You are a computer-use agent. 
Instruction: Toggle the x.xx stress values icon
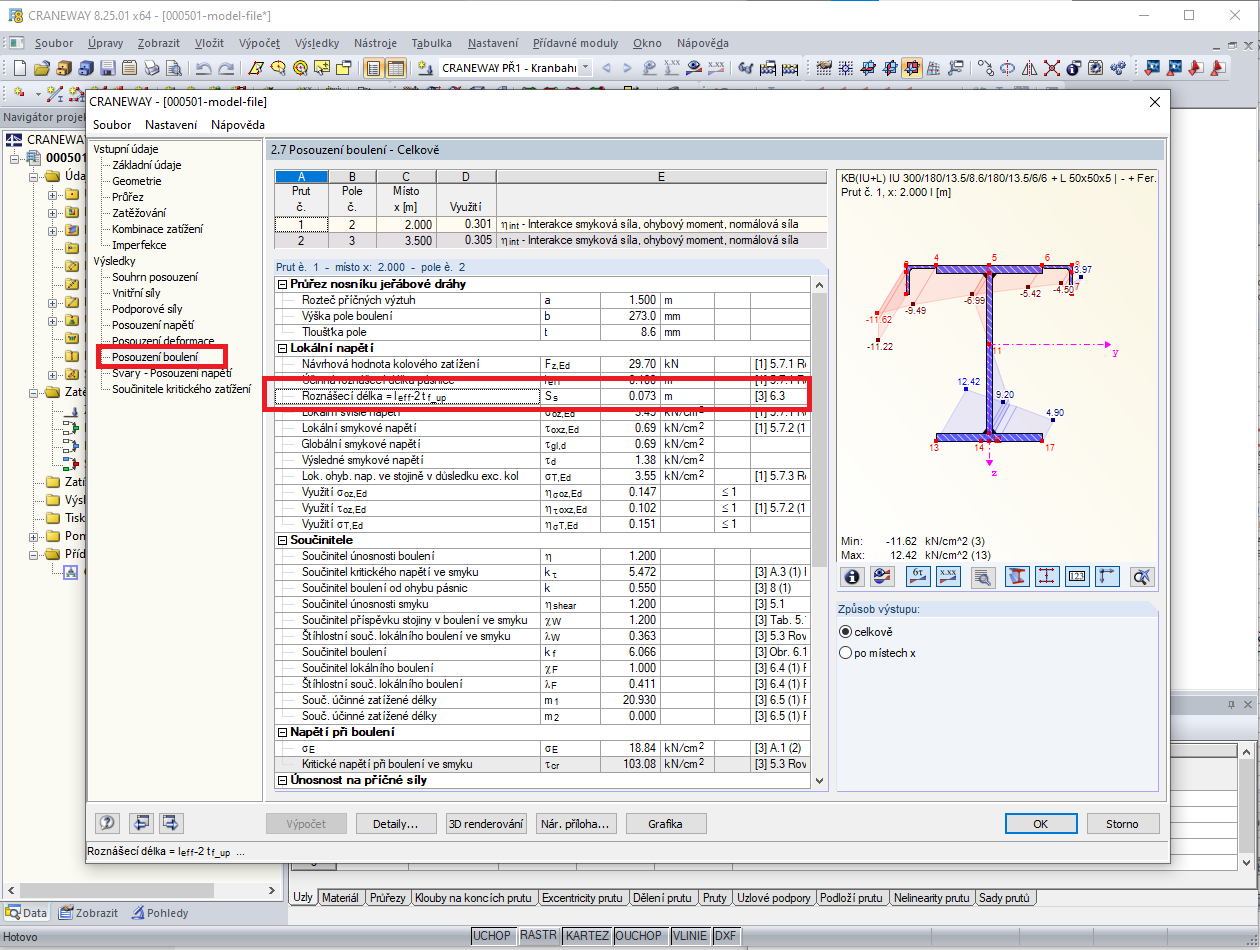(x=949, y=576)
